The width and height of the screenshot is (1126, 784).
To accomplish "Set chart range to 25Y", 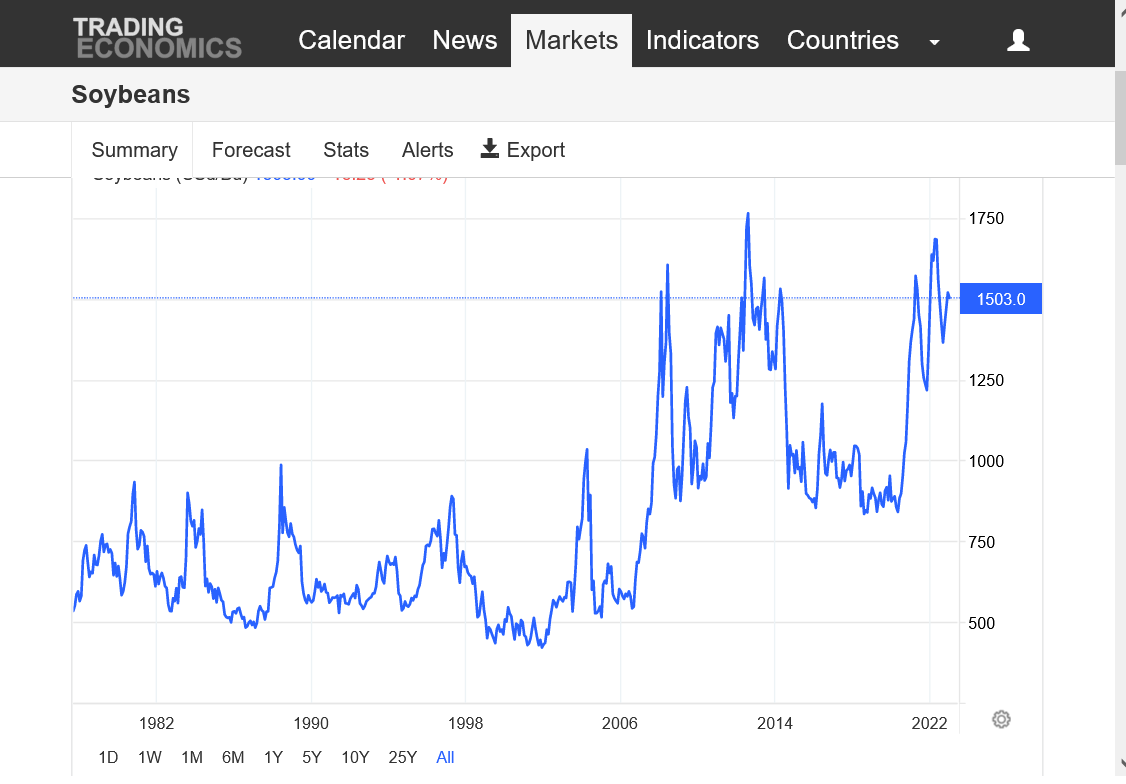I will (x=402, y=757).
